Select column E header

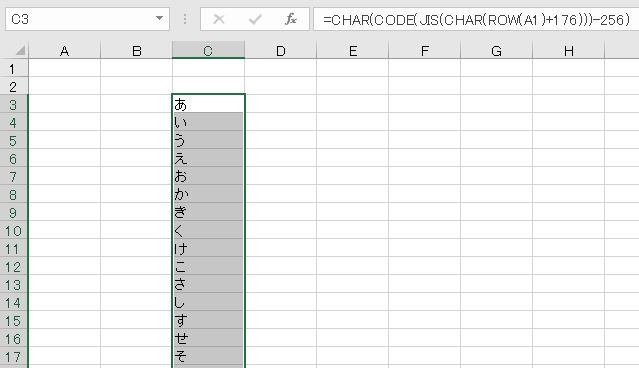(x=353, y=51)
